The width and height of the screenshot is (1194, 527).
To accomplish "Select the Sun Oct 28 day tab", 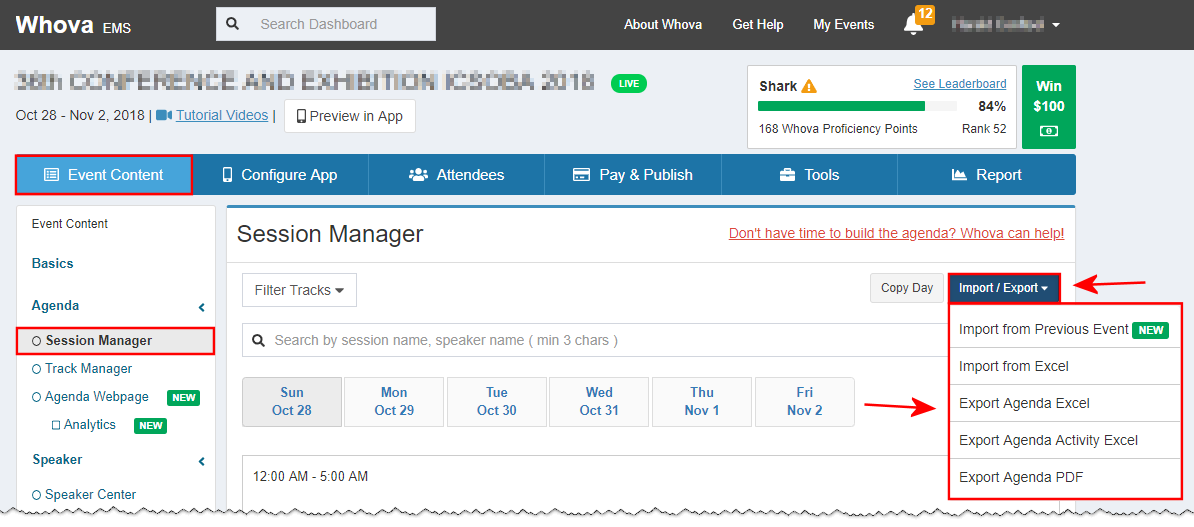I will coord(292,401).
